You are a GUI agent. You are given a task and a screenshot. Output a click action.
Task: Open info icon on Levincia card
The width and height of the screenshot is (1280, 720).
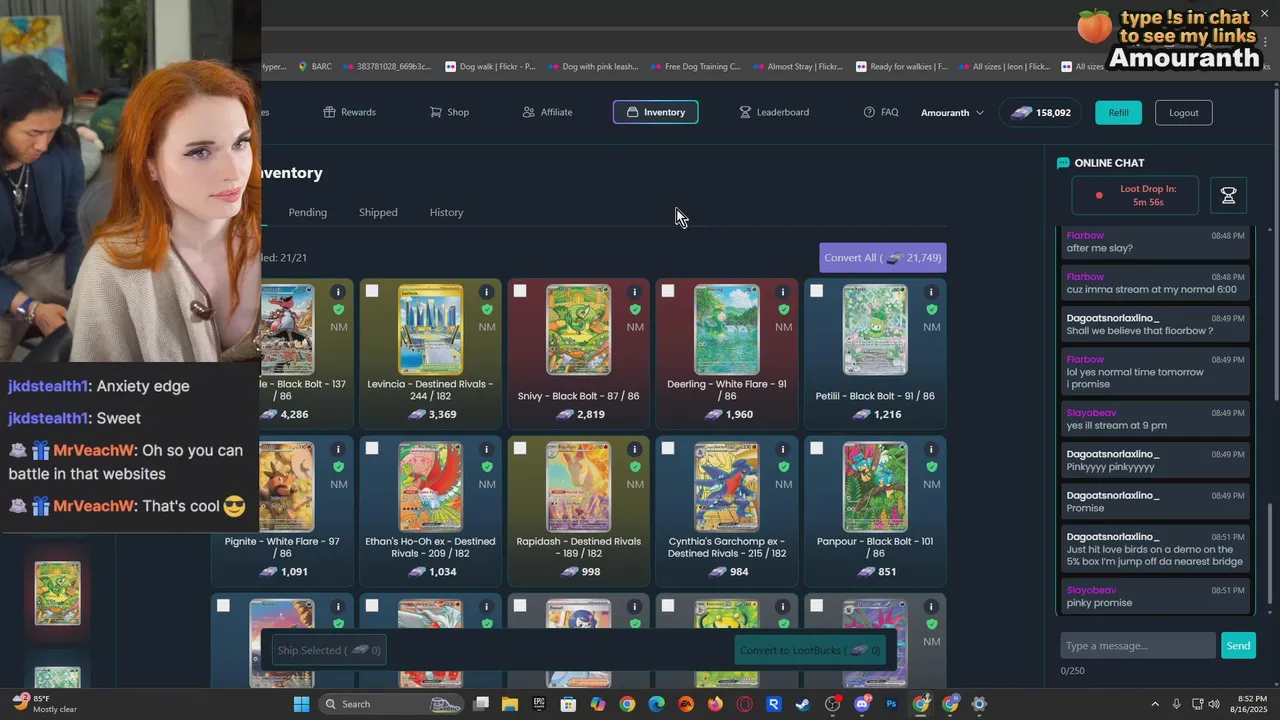486,292
